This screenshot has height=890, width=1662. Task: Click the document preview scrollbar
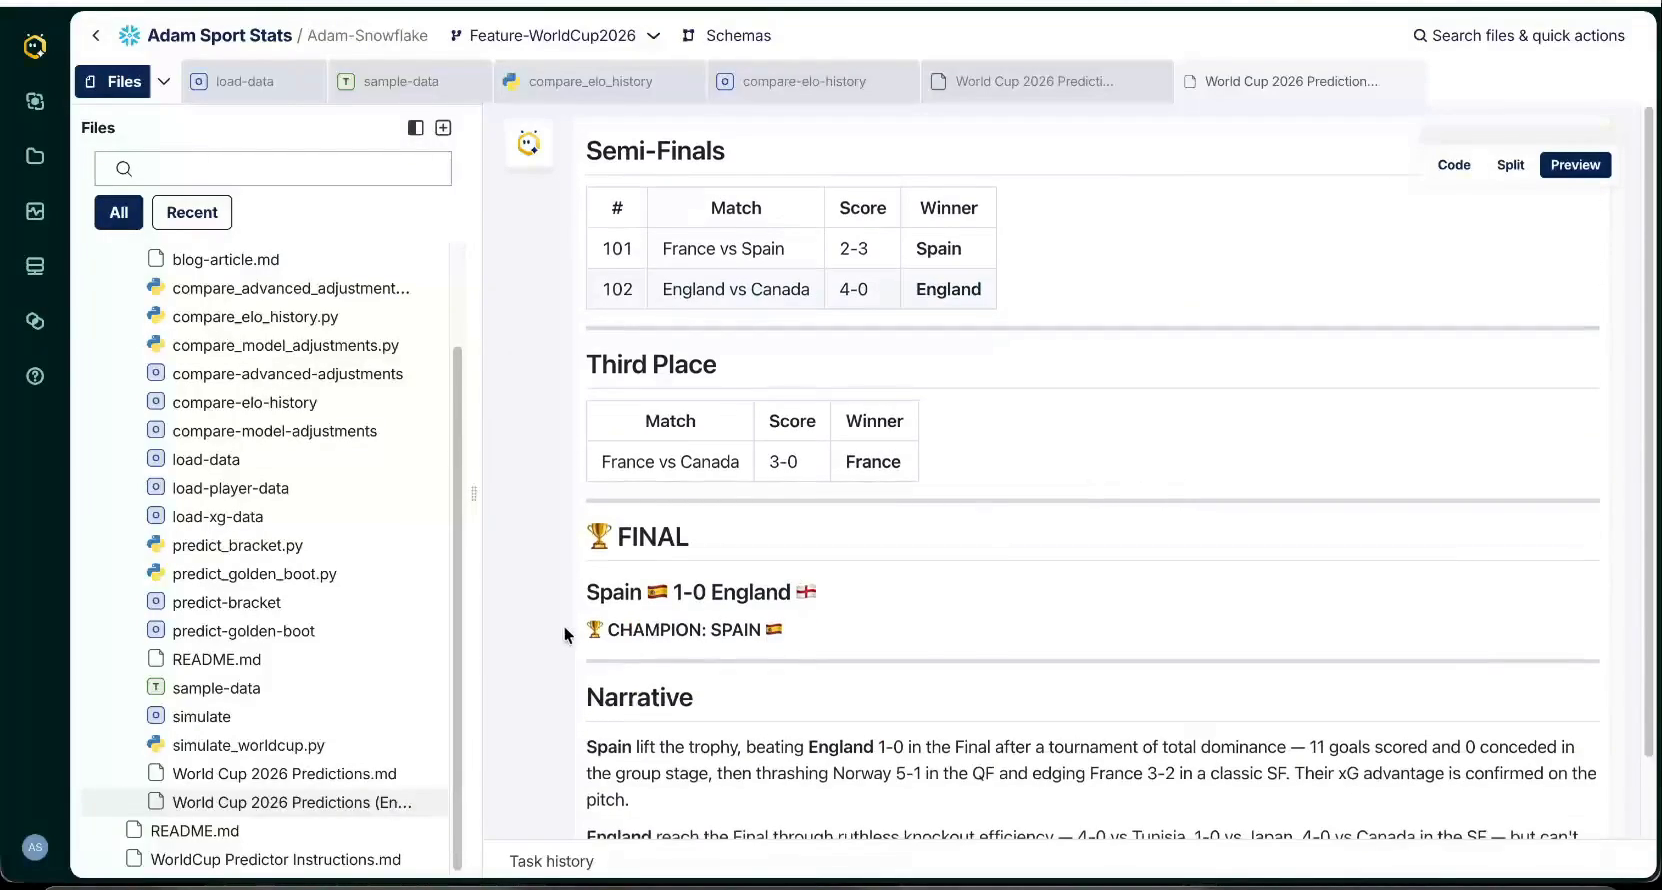[1649, 432]
